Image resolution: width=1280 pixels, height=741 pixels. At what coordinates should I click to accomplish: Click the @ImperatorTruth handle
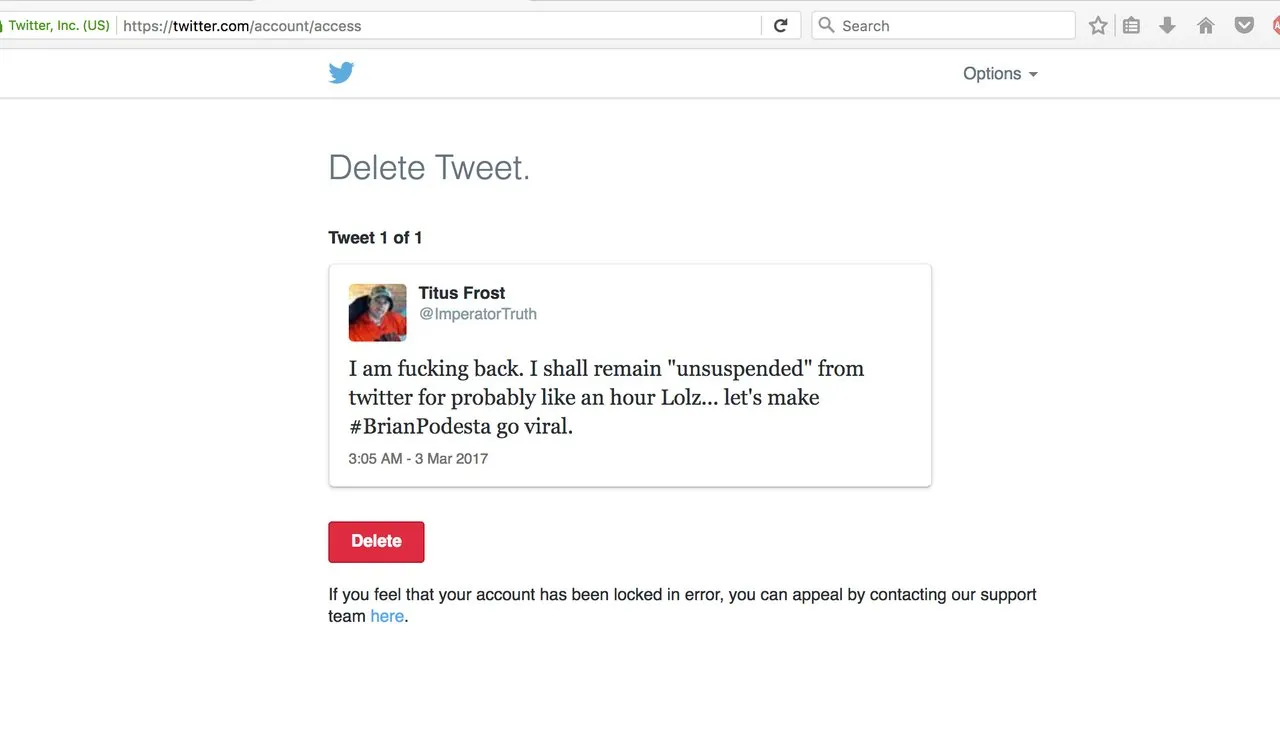pyautogui.click(x=477, y=314)
